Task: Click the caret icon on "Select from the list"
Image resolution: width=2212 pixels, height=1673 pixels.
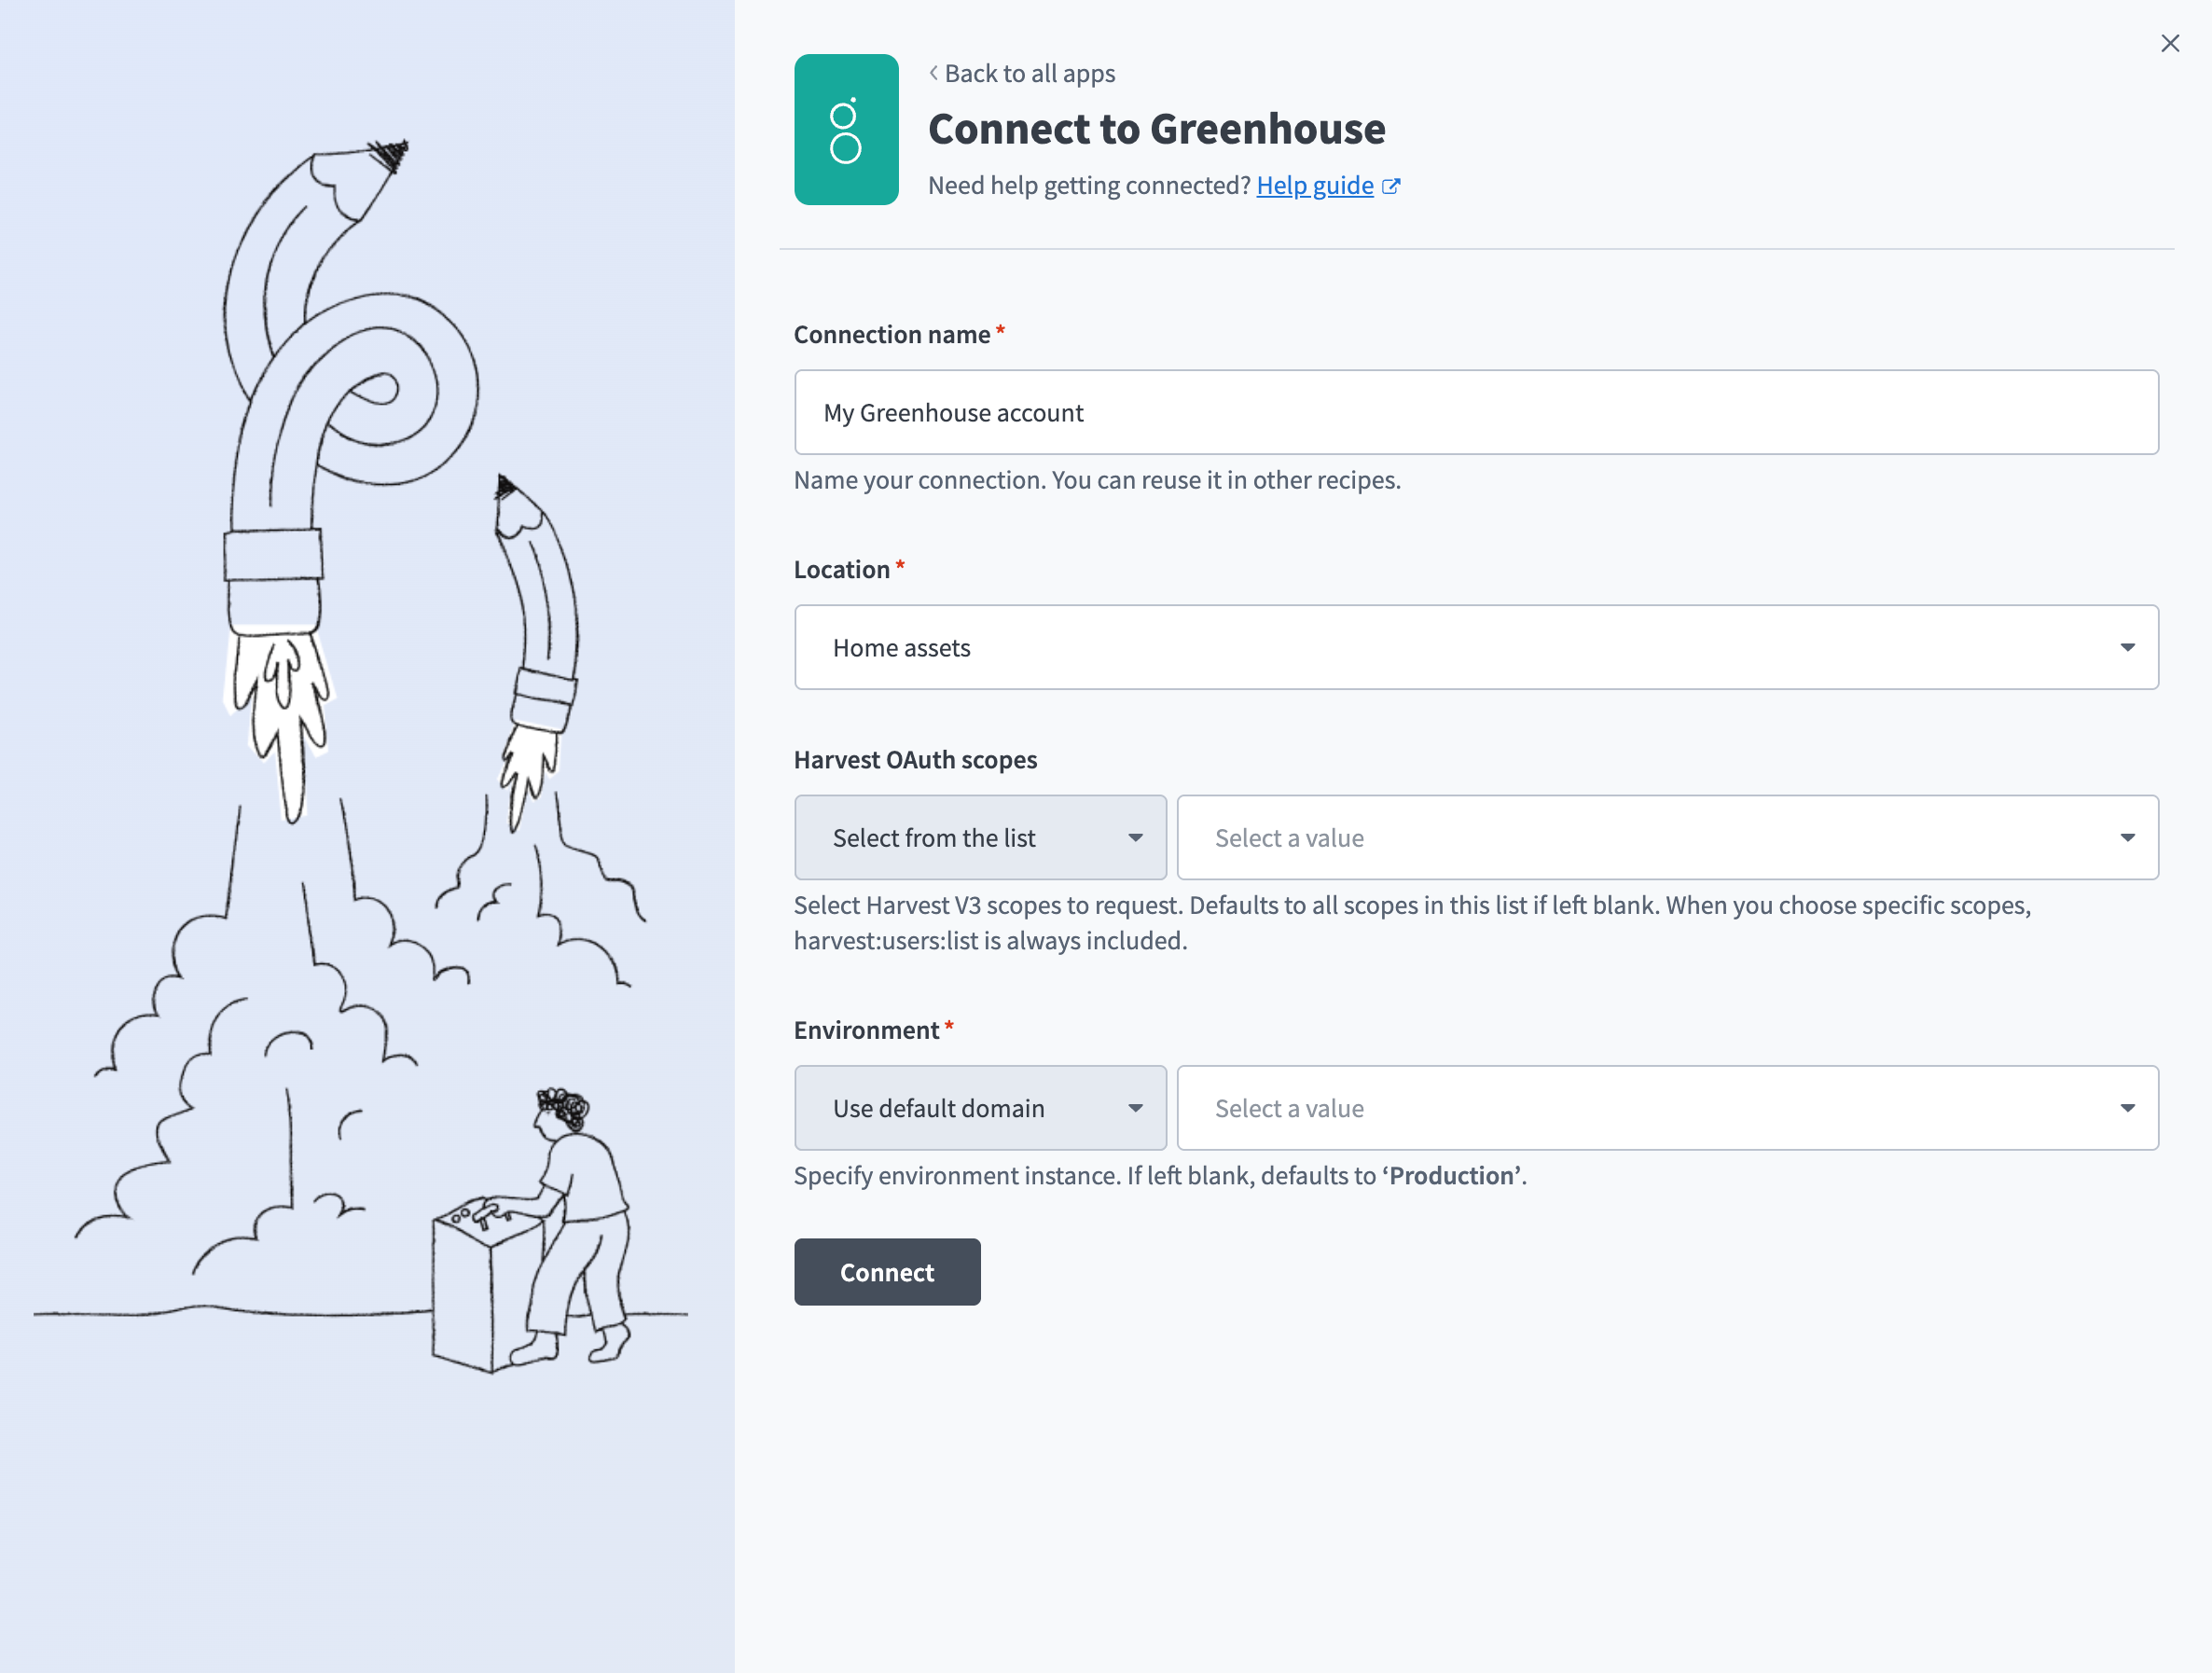Action: click(x=1136, y=837)
